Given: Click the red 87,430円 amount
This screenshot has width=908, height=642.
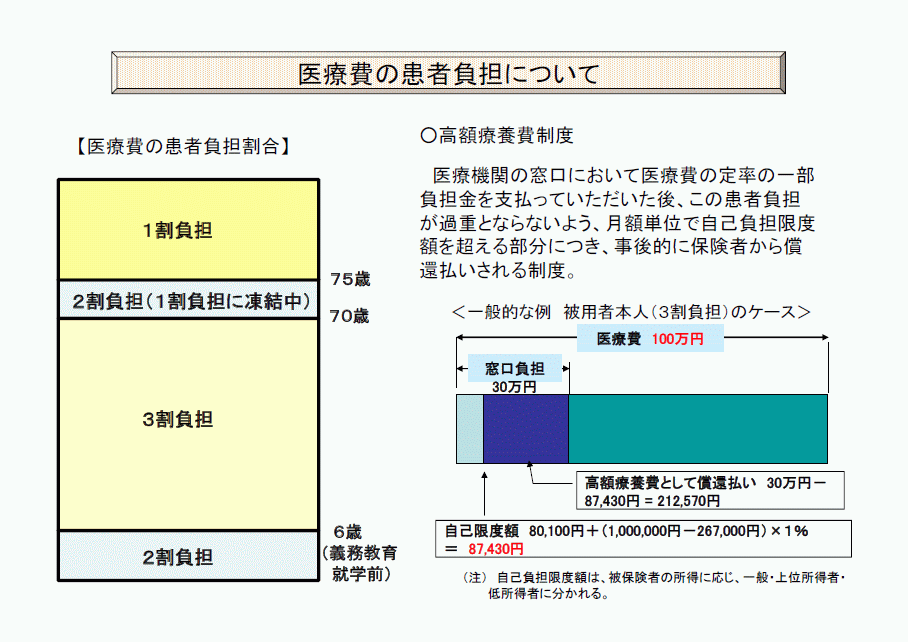Looking at the screenshot, I should (x=496, y=549).
